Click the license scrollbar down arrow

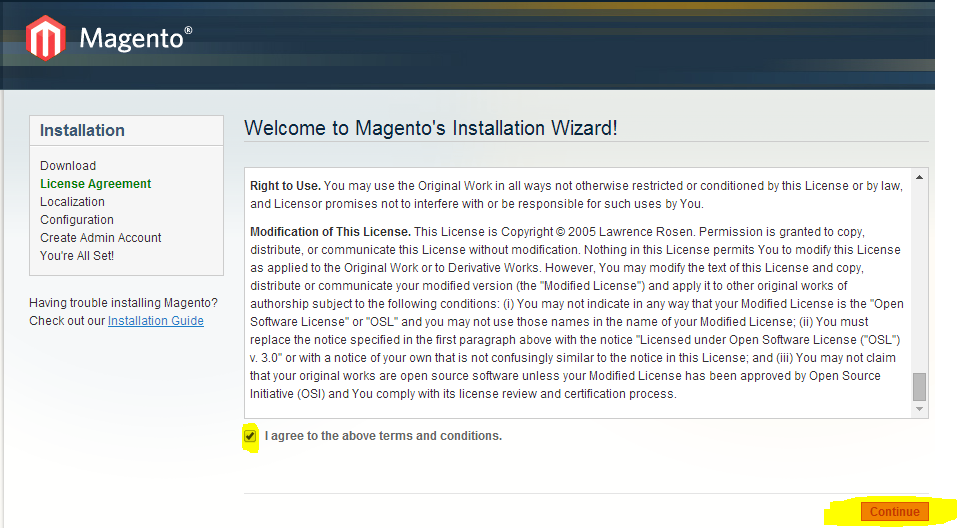919,409
